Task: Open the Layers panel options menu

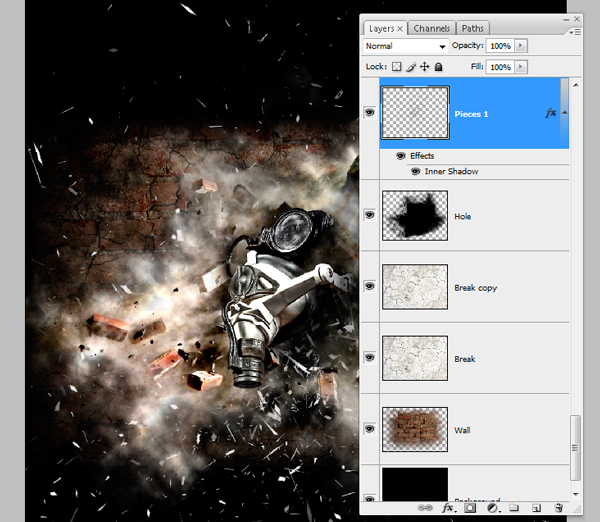Action: (x=575, y=32)
